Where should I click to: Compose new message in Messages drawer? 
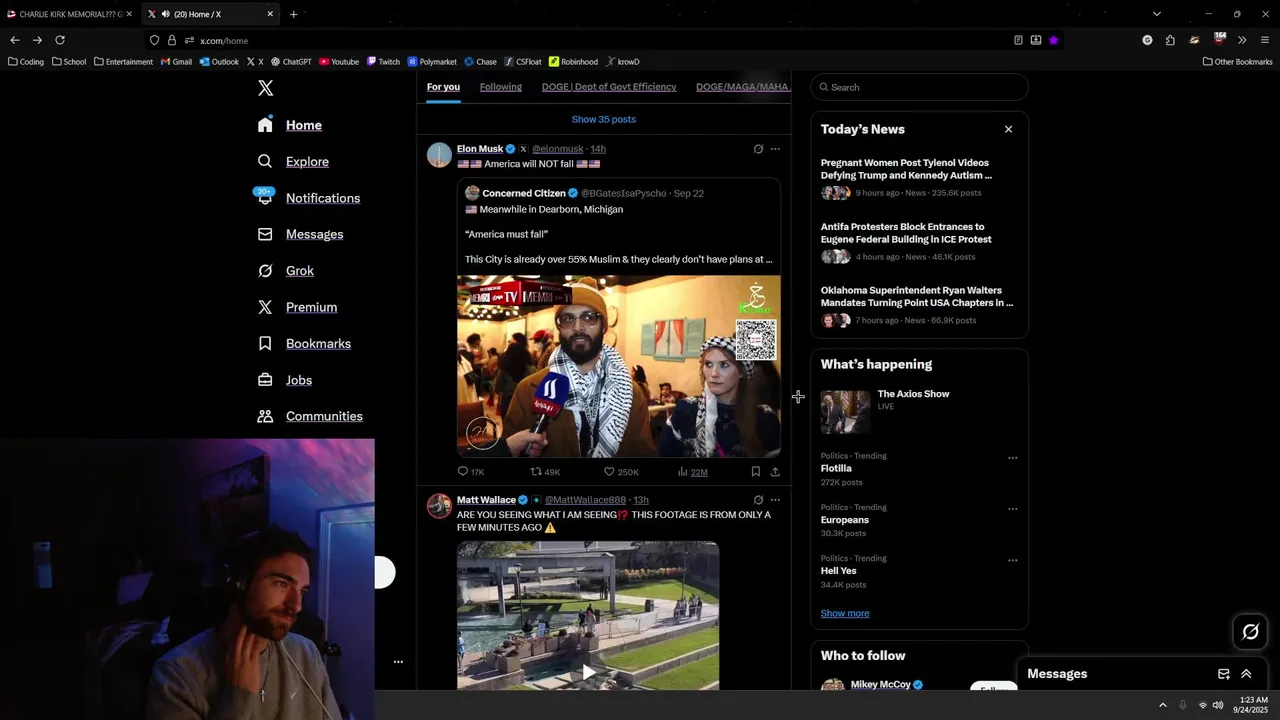pyautogui.click(x=1223, y=674)
